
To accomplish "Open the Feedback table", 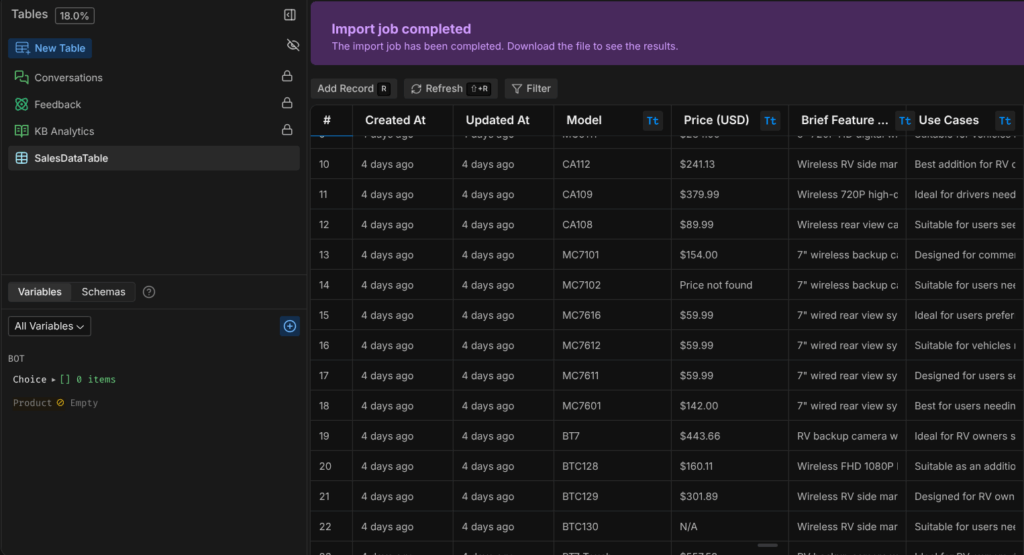I will [x=57, y=104].
